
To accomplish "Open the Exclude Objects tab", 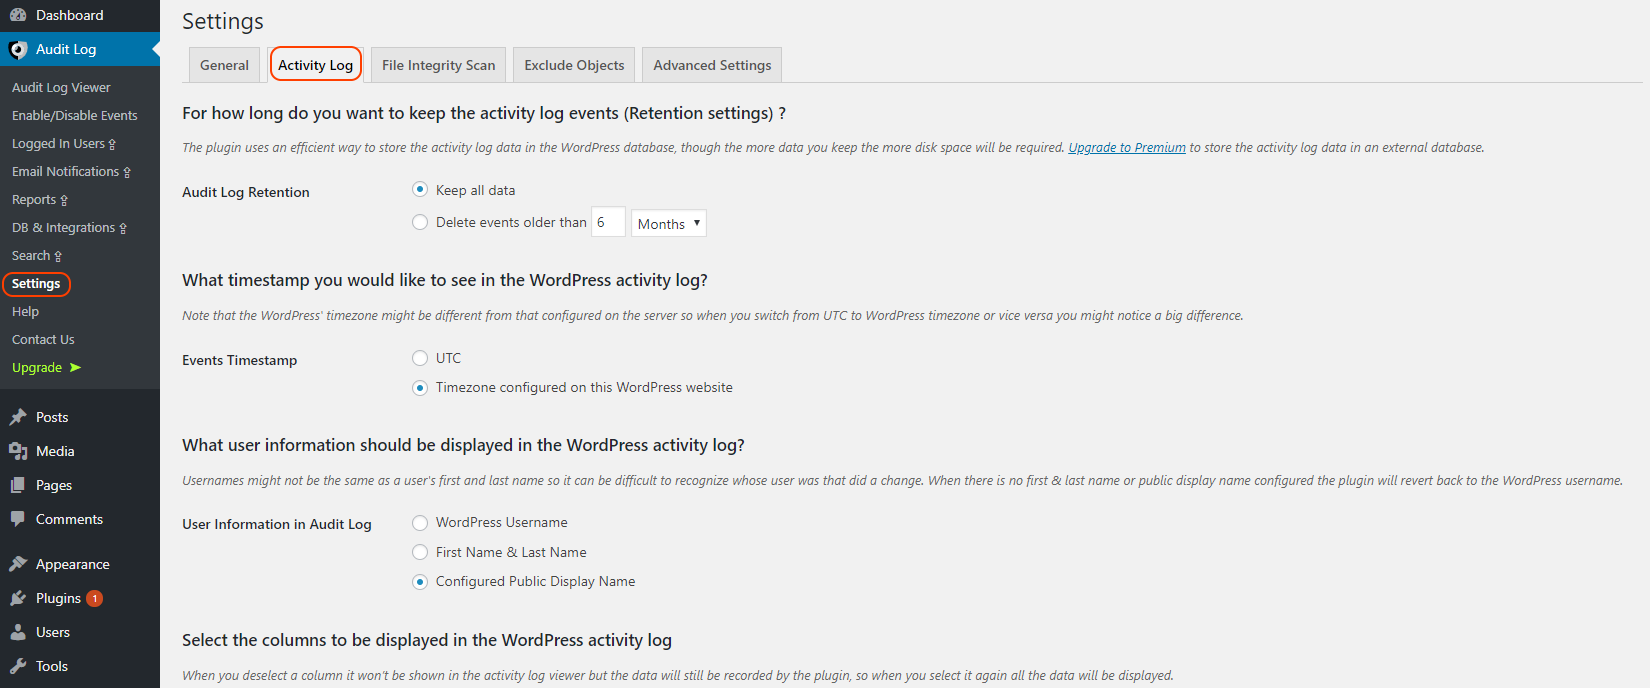I will coord(574,65).
